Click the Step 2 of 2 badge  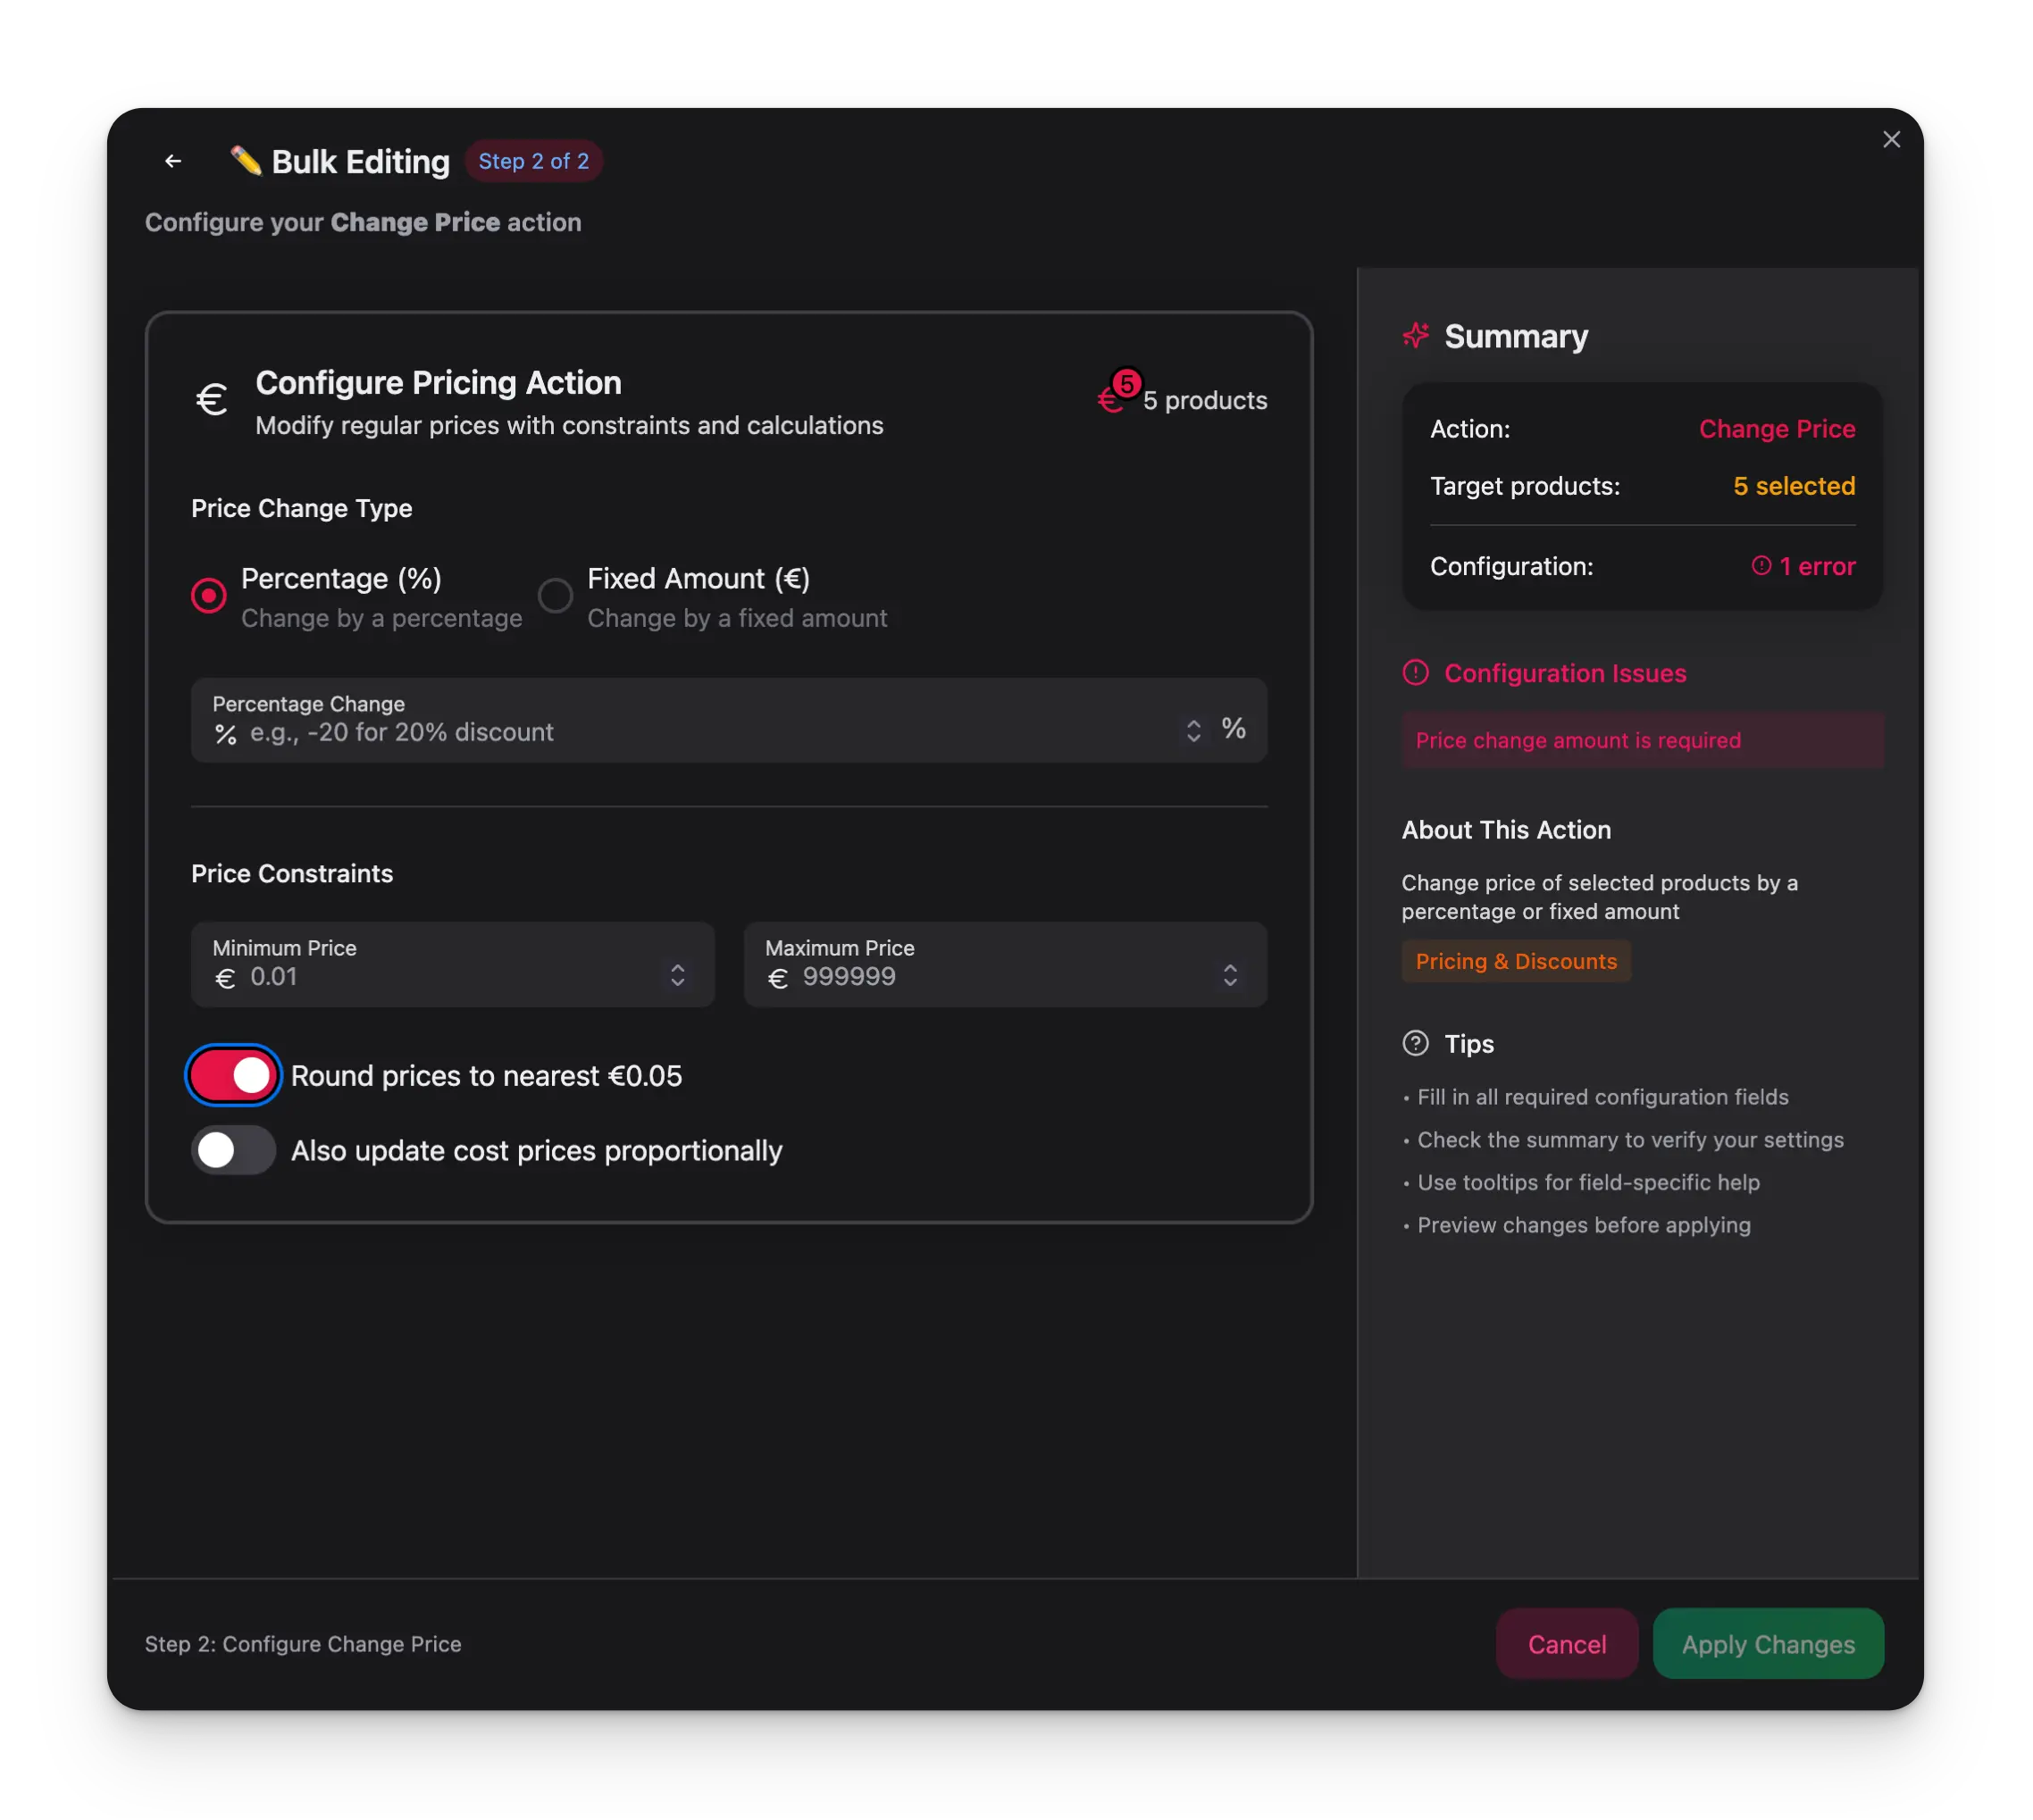533,161
